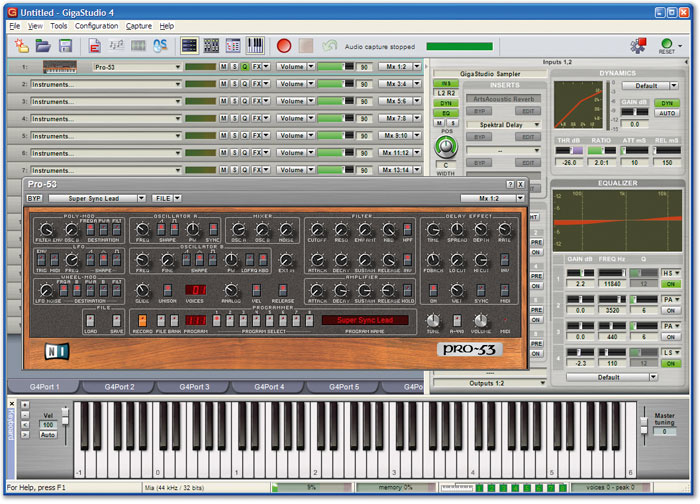The image size is (700, 504).
Task: Click the AUTO button in Dynamics section
Action: point(668,114)
